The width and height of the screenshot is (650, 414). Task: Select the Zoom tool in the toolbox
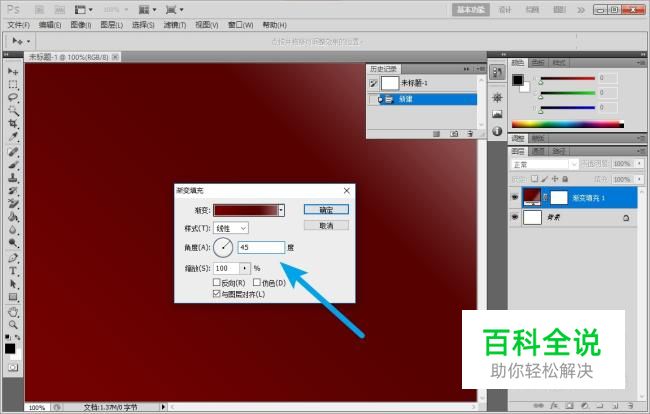pos(13,325)
